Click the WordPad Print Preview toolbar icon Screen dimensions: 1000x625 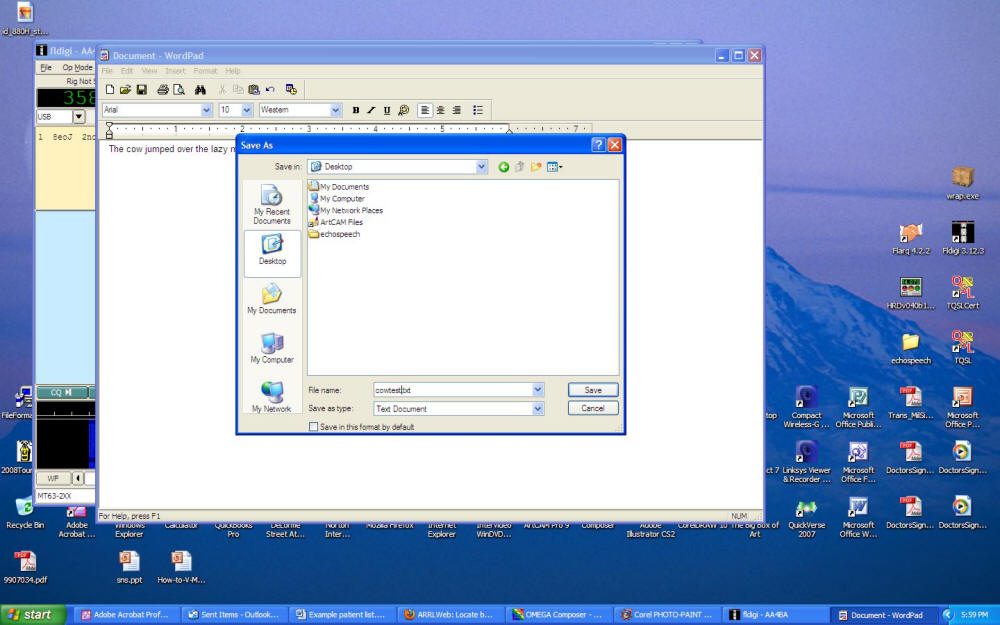coord(179,90)
